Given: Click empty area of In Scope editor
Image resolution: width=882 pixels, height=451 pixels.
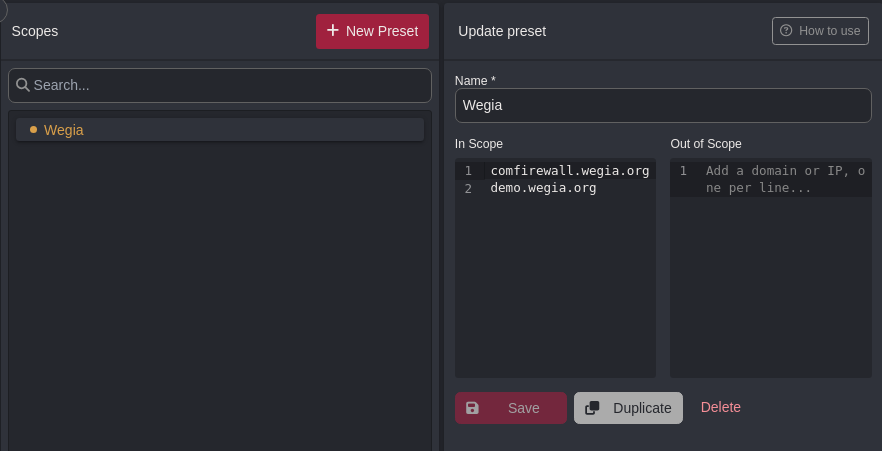Looking at the screenshot, I should pyautogui.click(x=555, y=287).
